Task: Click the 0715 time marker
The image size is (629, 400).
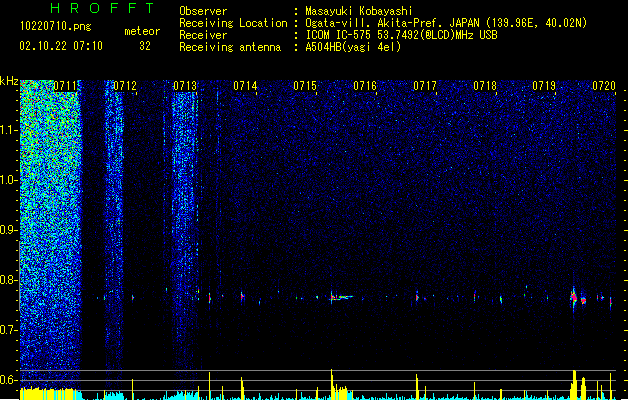Action: pyautogui.click(x=305, y=86)
